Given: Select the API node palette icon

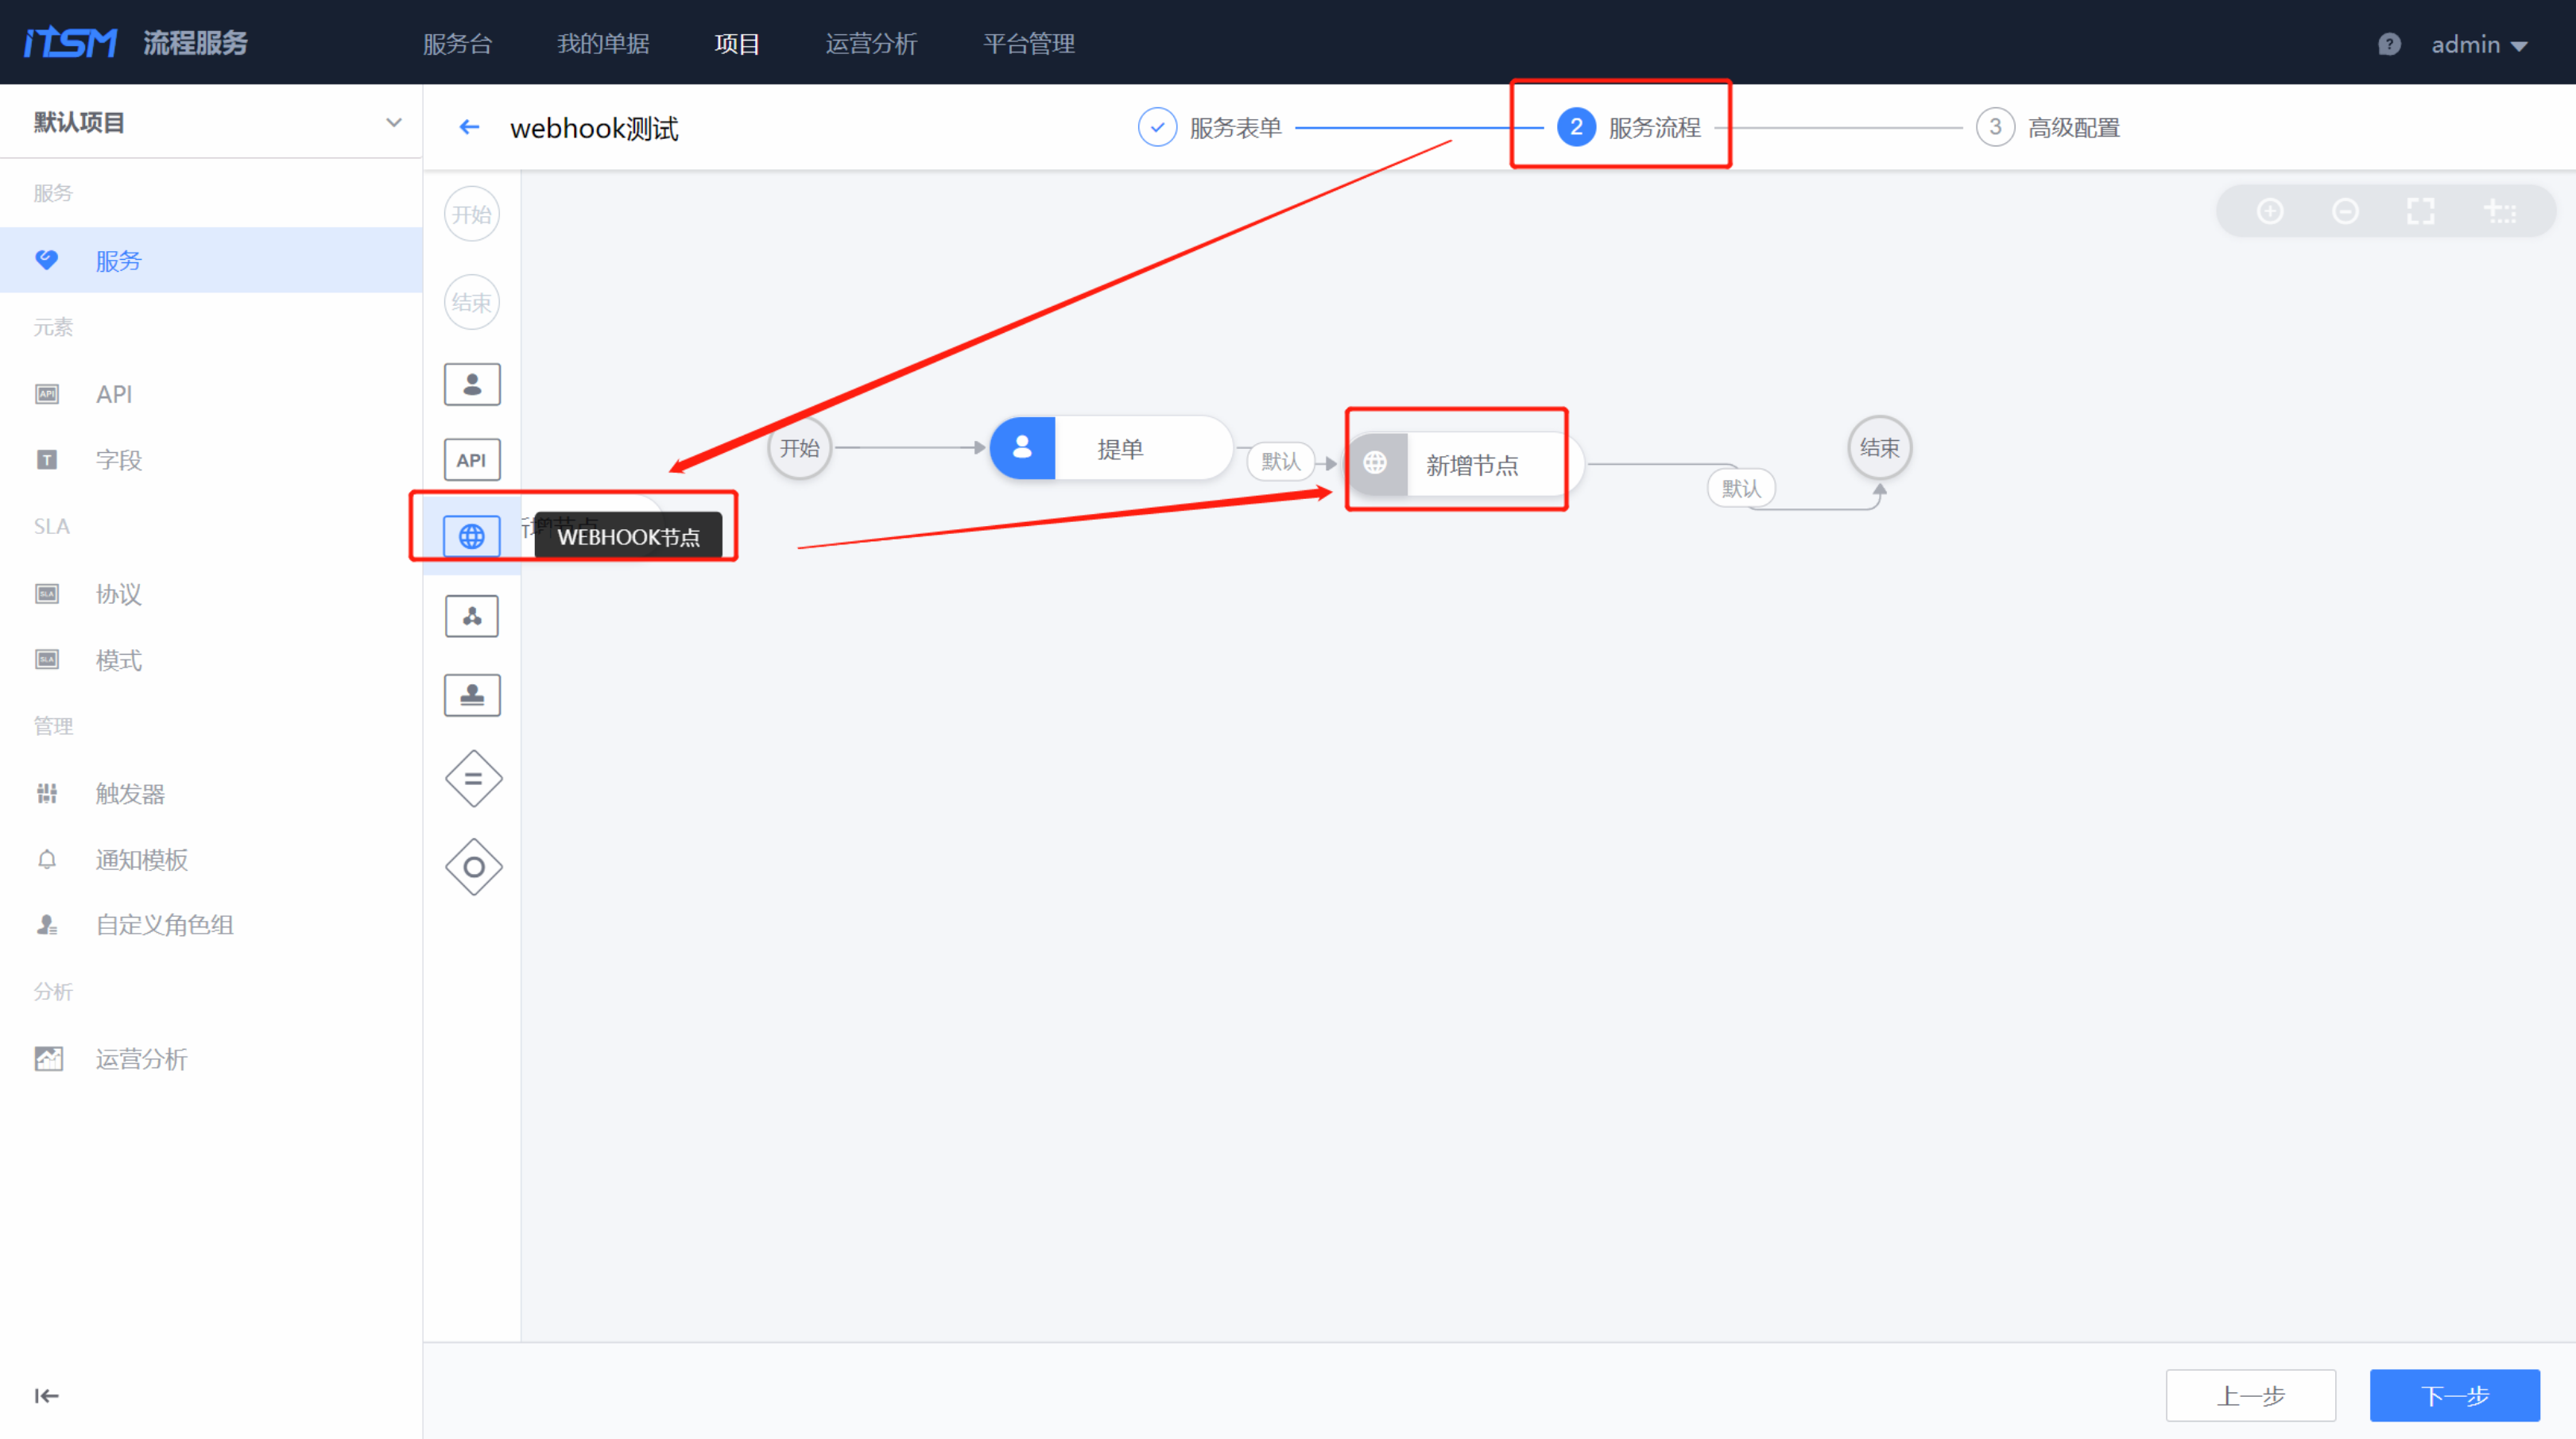Looking at the screenshot, I should (x=471, y=460).
